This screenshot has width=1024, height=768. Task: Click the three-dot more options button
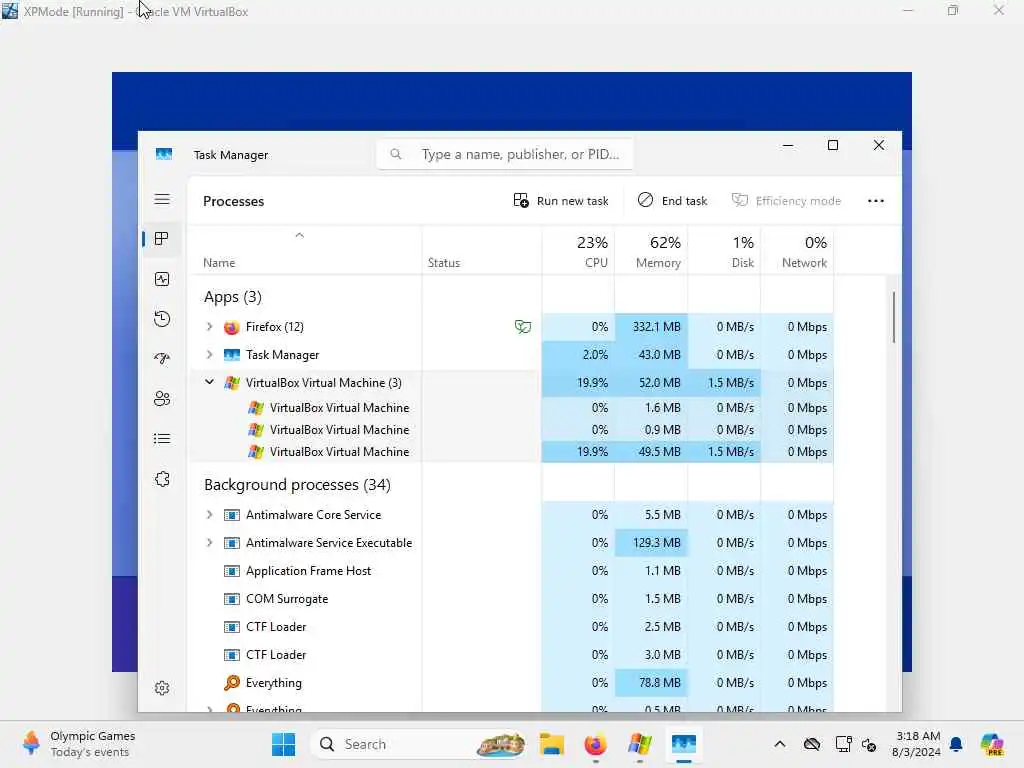(x=876, y=201)
